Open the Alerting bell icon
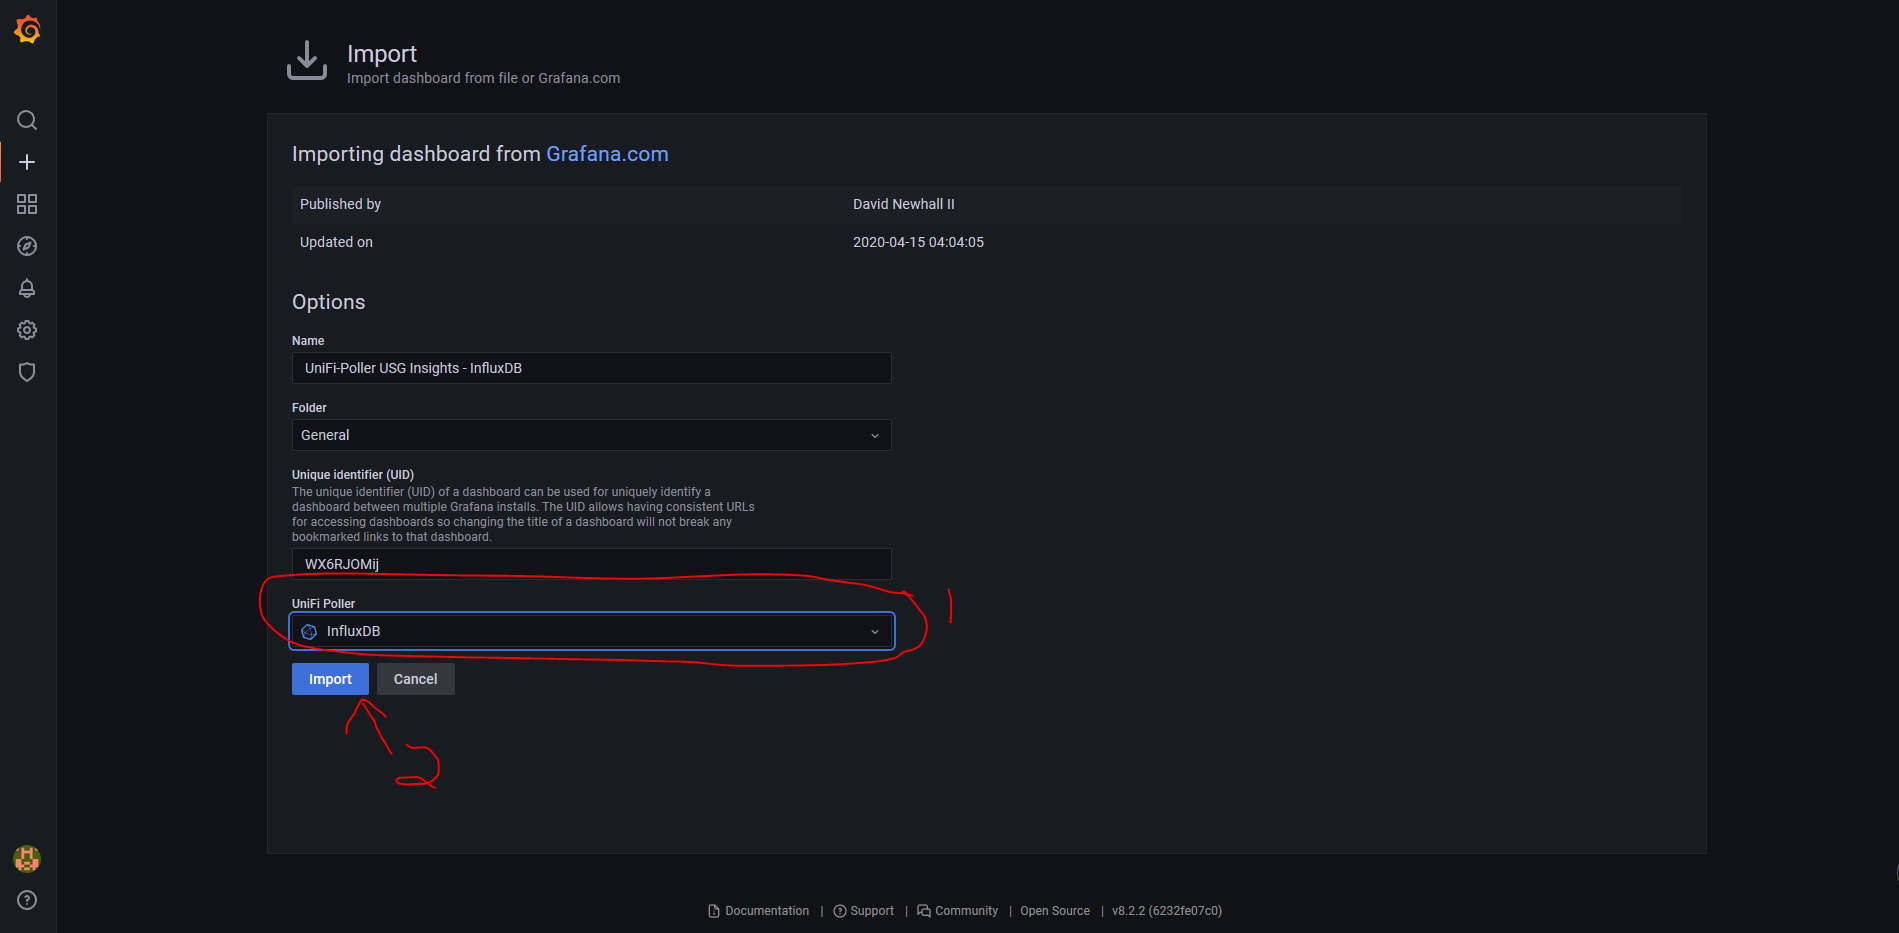 pyautogui.click(x=27, y=288)
